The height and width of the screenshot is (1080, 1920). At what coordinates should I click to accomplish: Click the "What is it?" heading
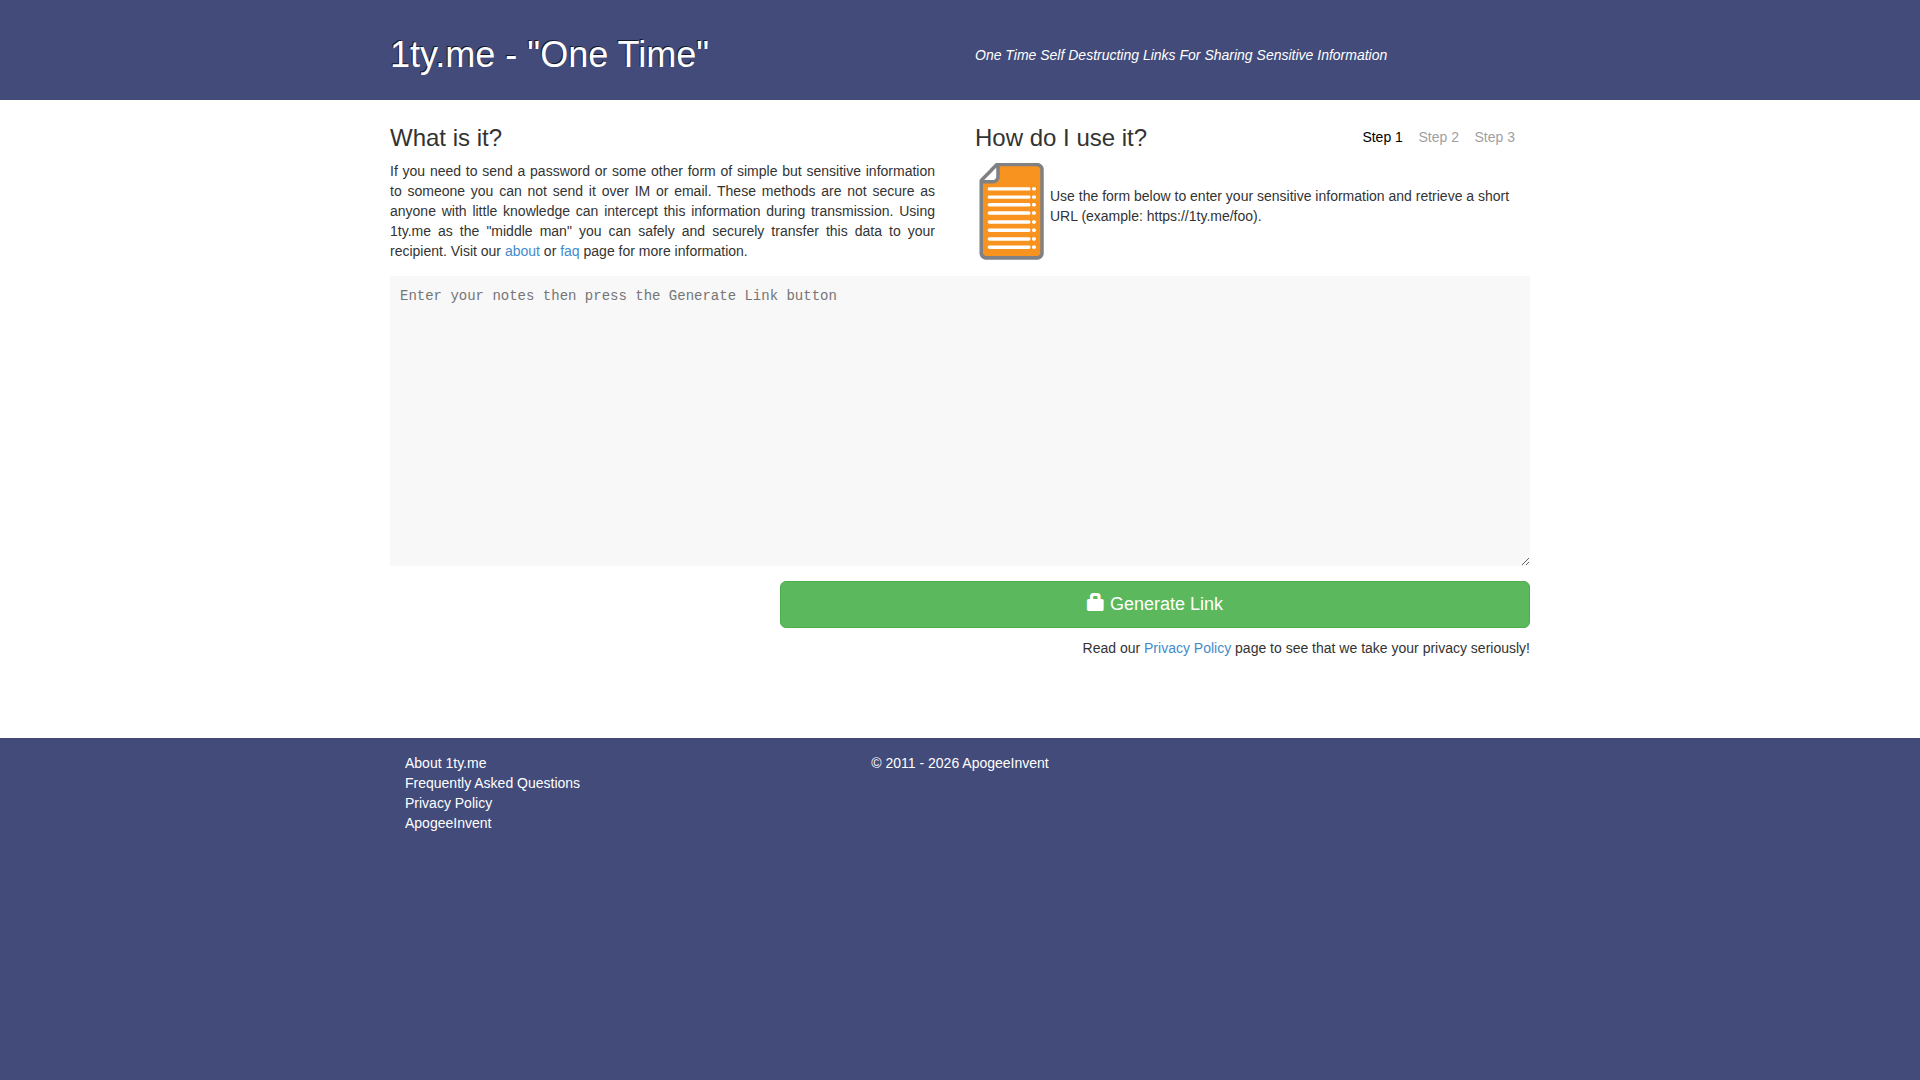tap(446, 138)
